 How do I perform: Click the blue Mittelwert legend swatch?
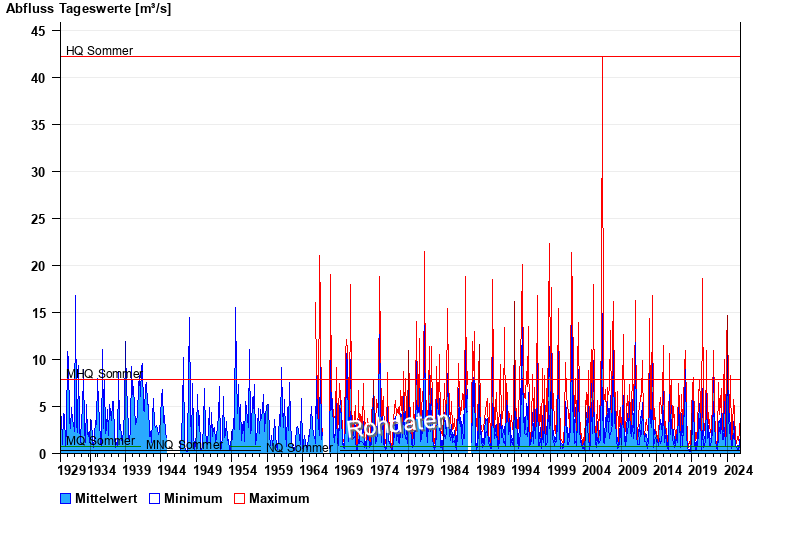[66, 498]
